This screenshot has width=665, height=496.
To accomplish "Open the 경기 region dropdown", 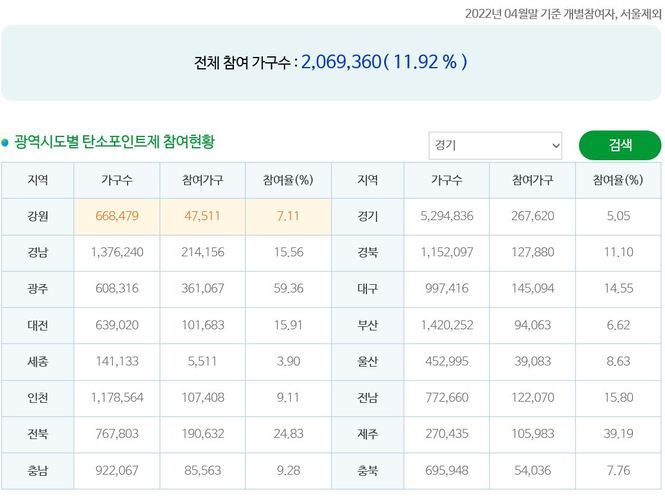I will pyautogui.click(x=495, y=145).
